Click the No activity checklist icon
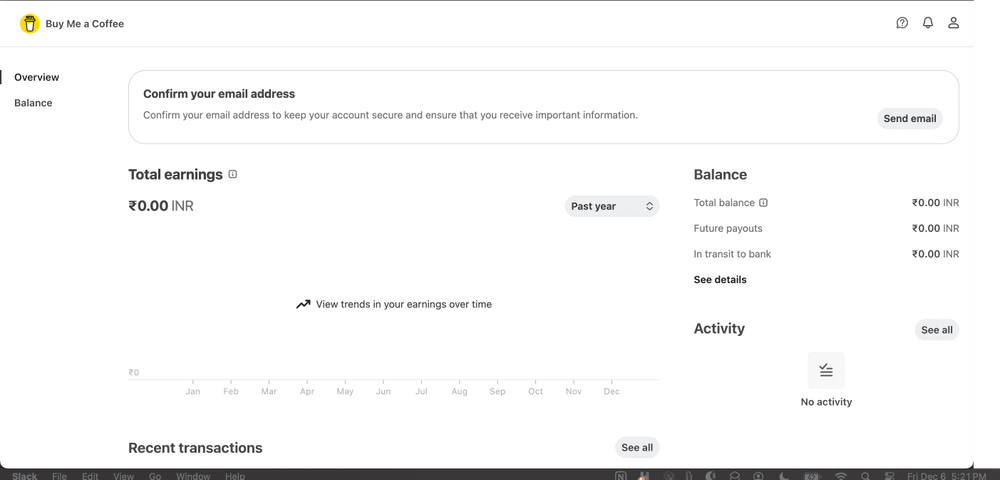 [826, 370]
